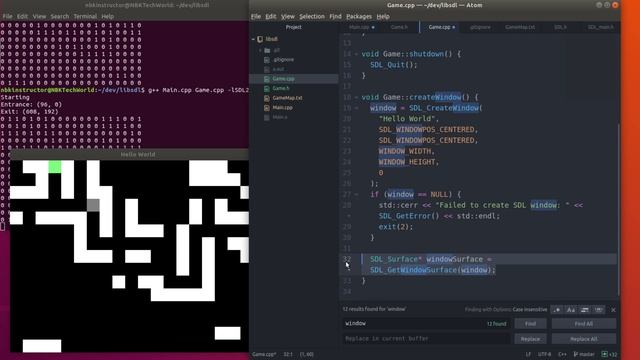This screenshot has width=640, height=360.
Task: Click the libsdl repository icon in tree
Action: pyautogui.click(x=260, y=39)
